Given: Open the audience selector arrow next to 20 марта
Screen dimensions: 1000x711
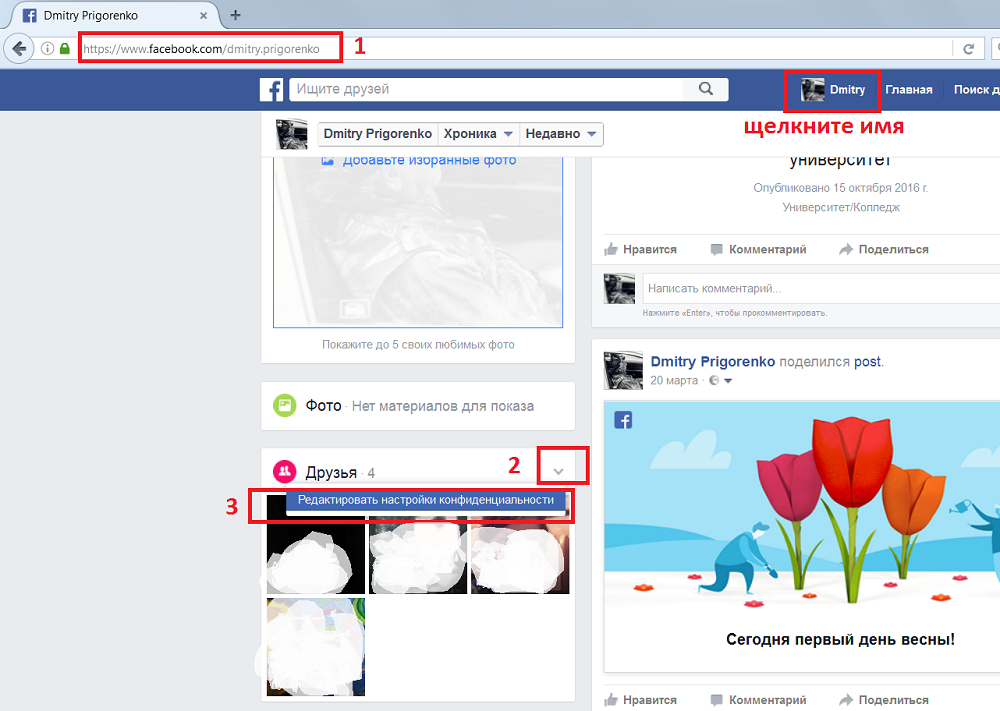Looking at the screenshot, I should [728, 381].
